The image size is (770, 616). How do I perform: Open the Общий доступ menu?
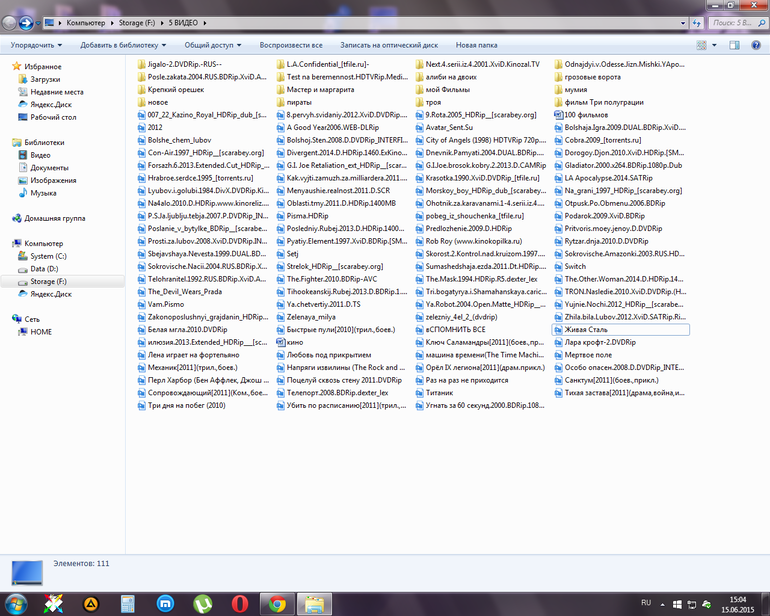click(213, 45)
